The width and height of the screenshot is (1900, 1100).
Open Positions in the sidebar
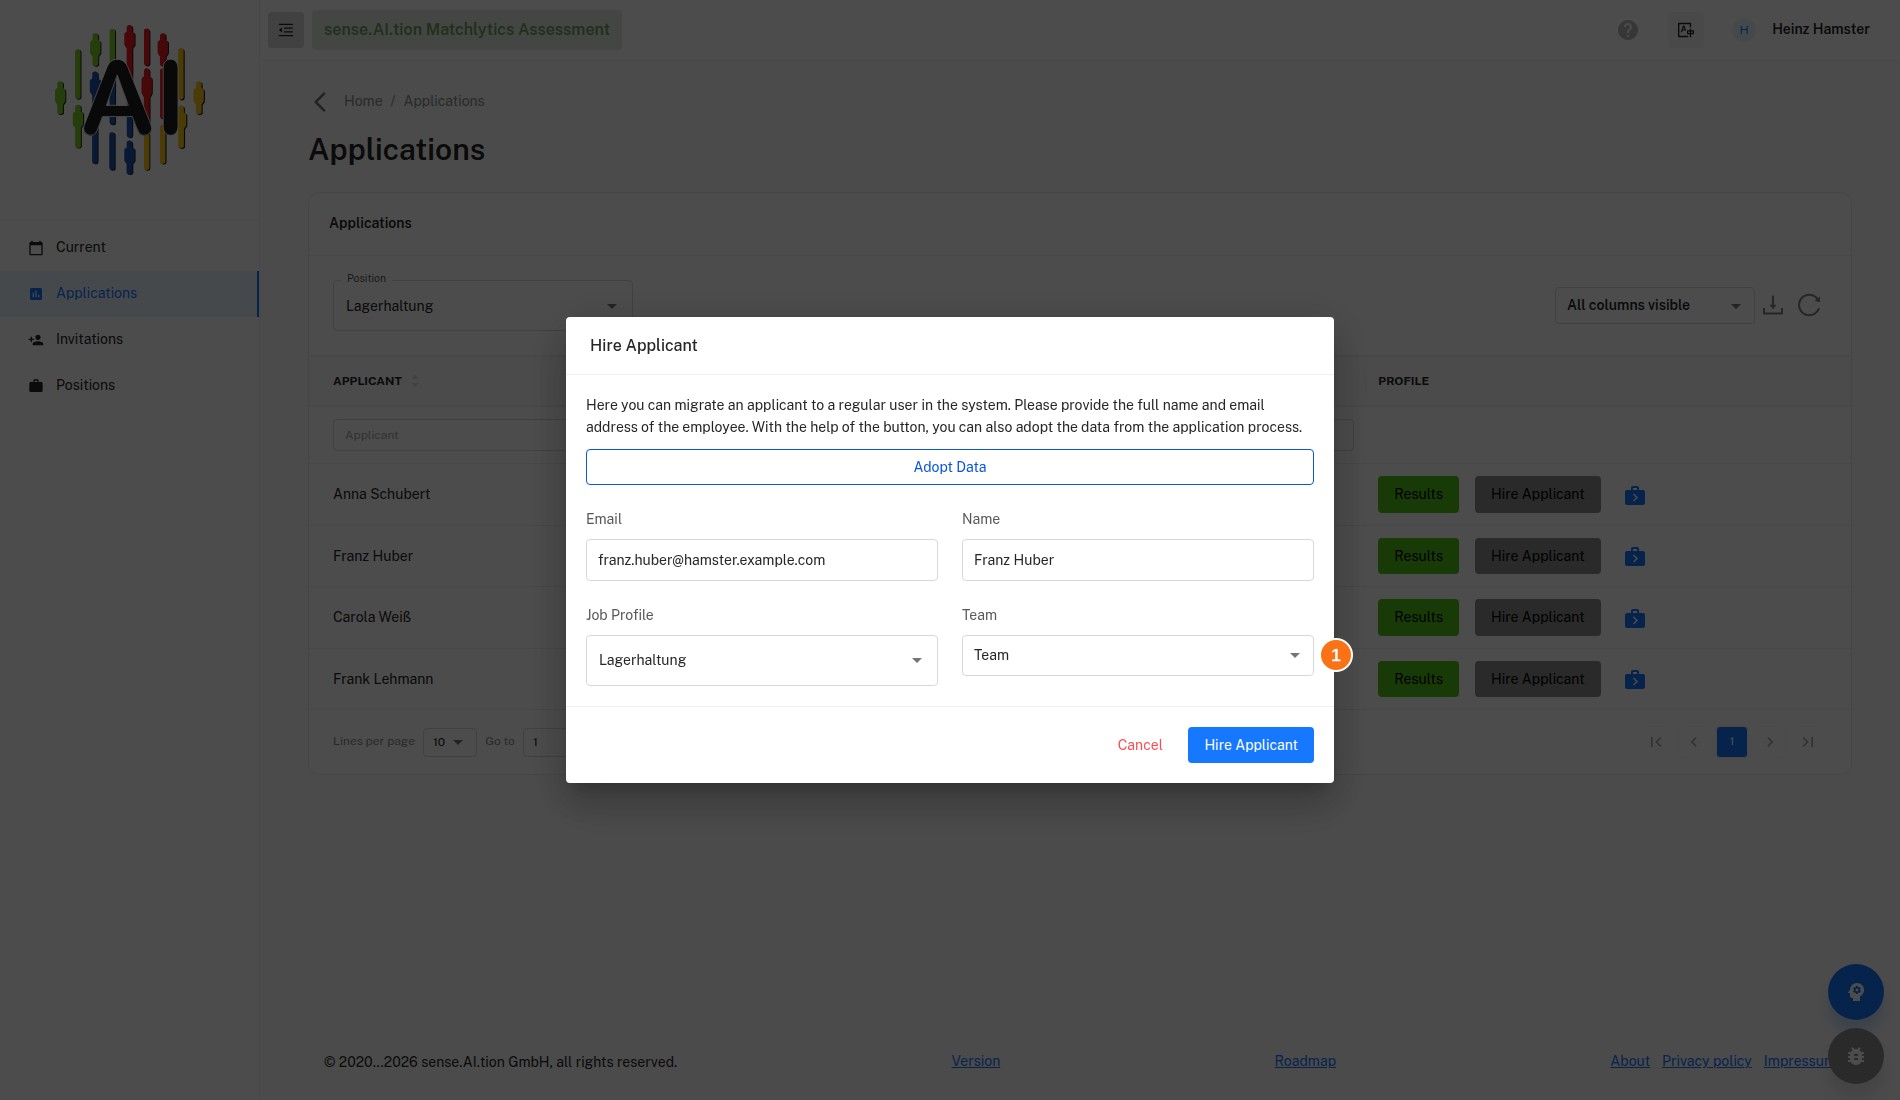click(130, 385)
